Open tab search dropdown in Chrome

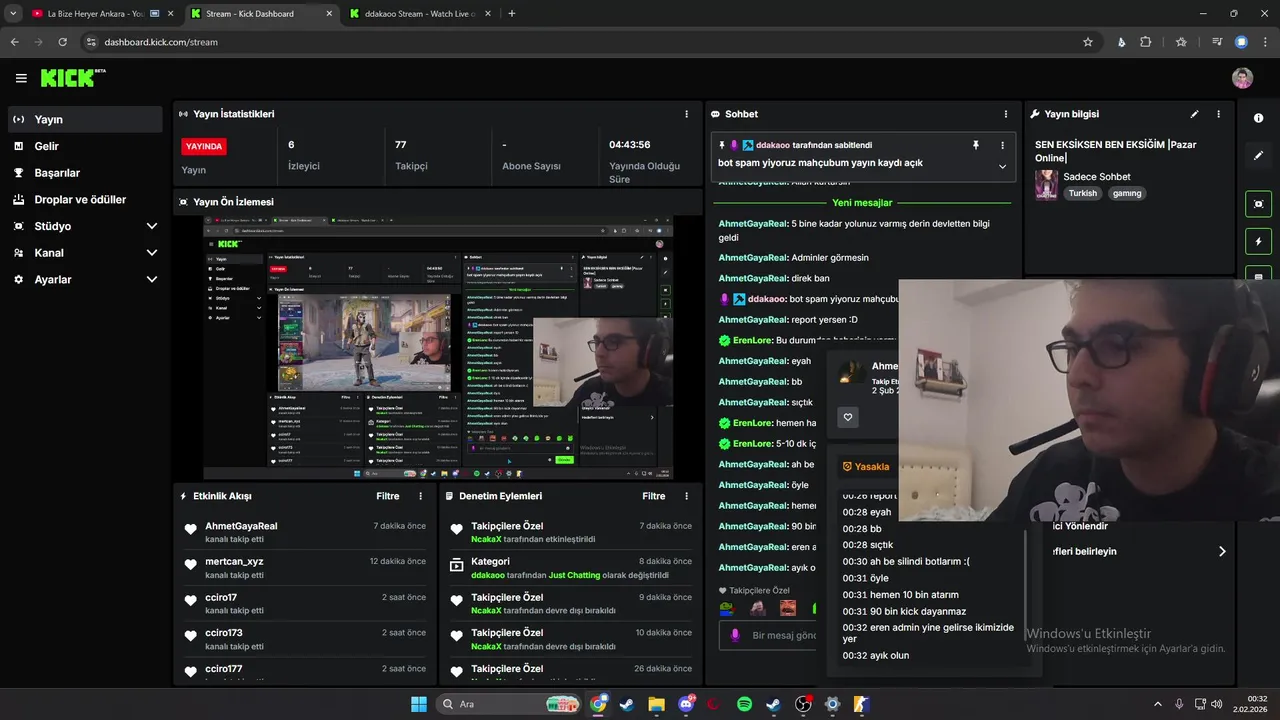13,14
